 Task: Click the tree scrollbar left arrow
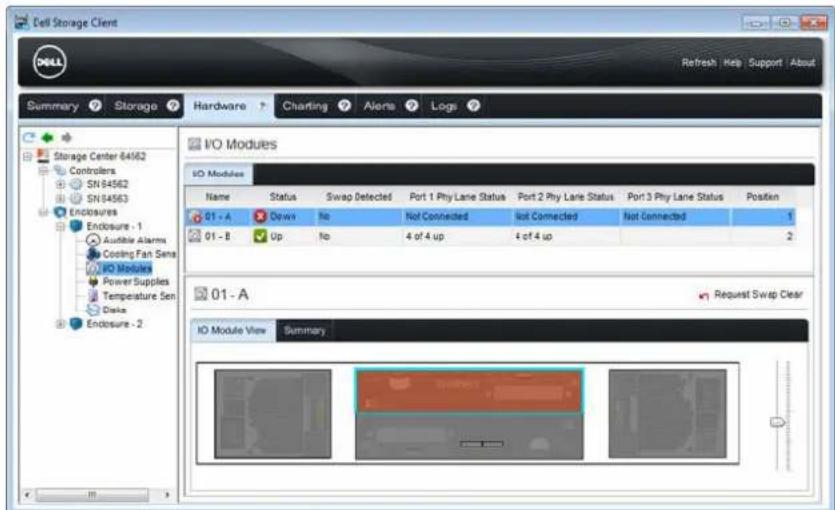point(27,495)
